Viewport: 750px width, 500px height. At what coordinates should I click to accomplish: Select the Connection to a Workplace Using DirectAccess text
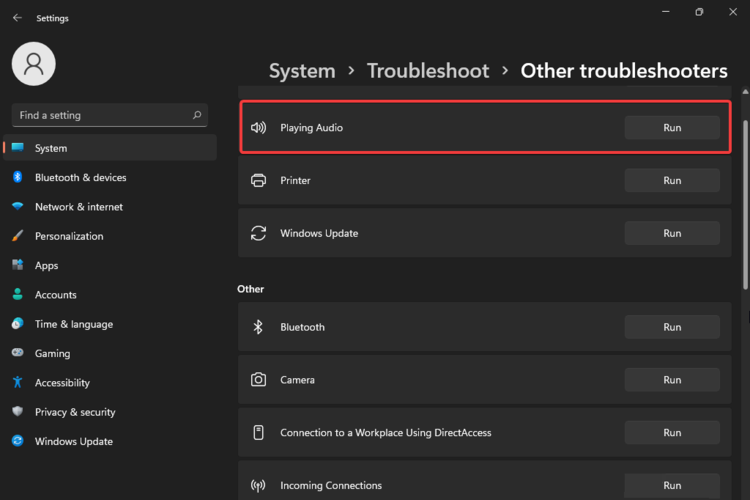click(386, 433)
